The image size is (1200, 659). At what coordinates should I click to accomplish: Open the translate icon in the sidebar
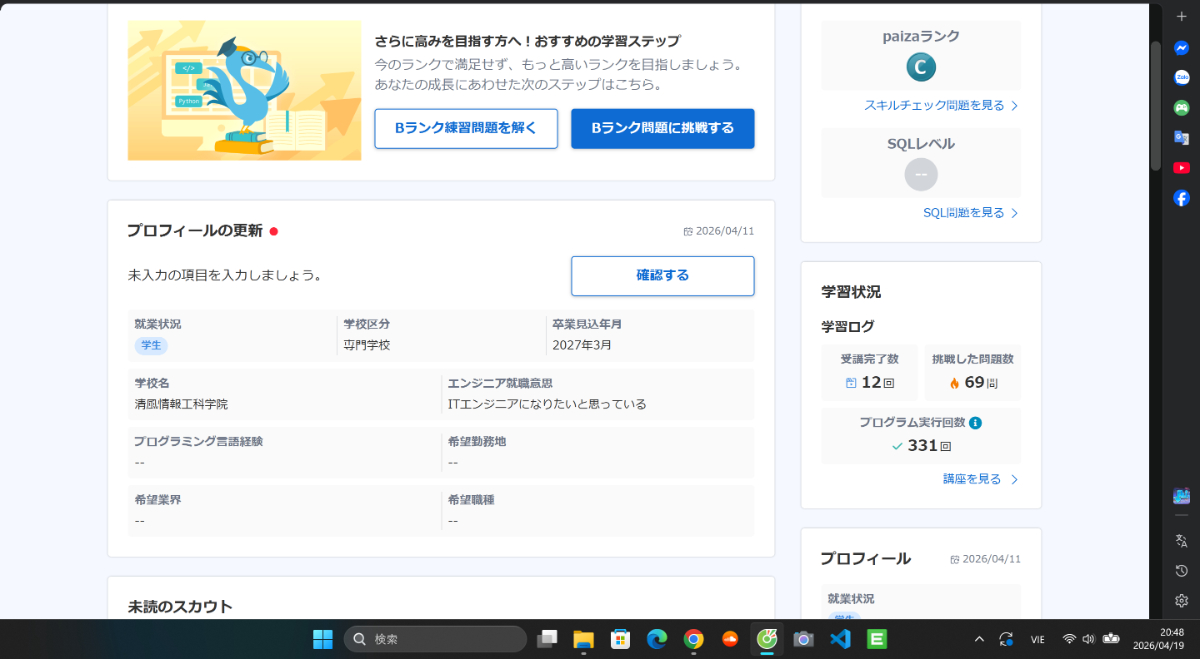click(1181, 541)
